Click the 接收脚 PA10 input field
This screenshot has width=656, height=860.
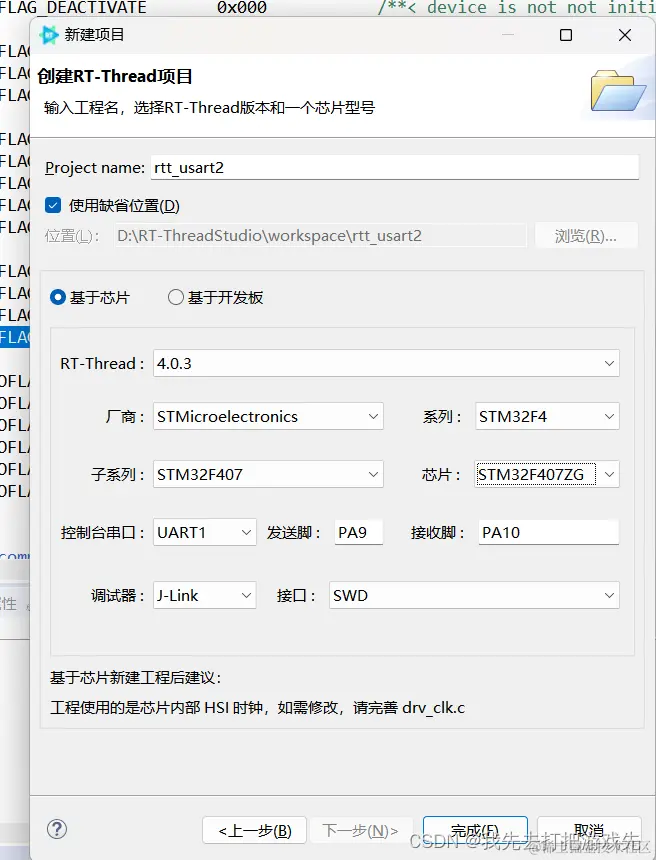coord(548,532)
